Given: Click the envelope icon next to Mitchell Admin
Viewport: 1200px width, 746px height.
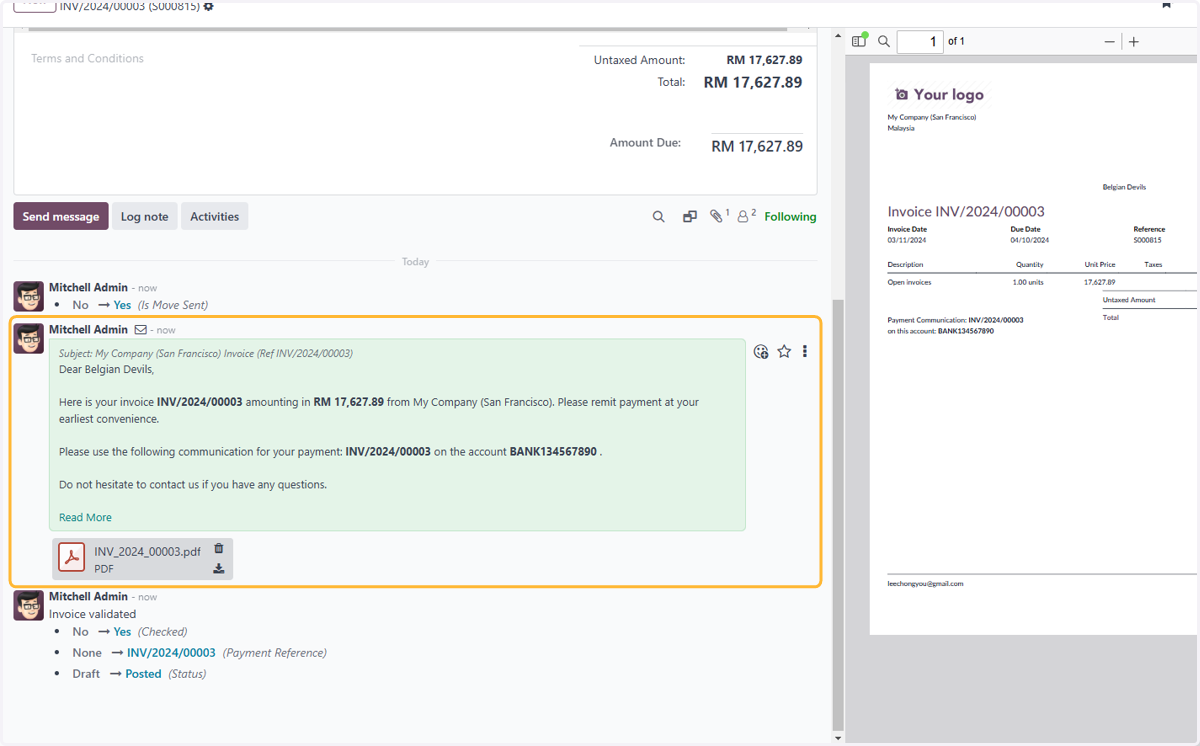Looking at the screenshot, I should [141, 329].
